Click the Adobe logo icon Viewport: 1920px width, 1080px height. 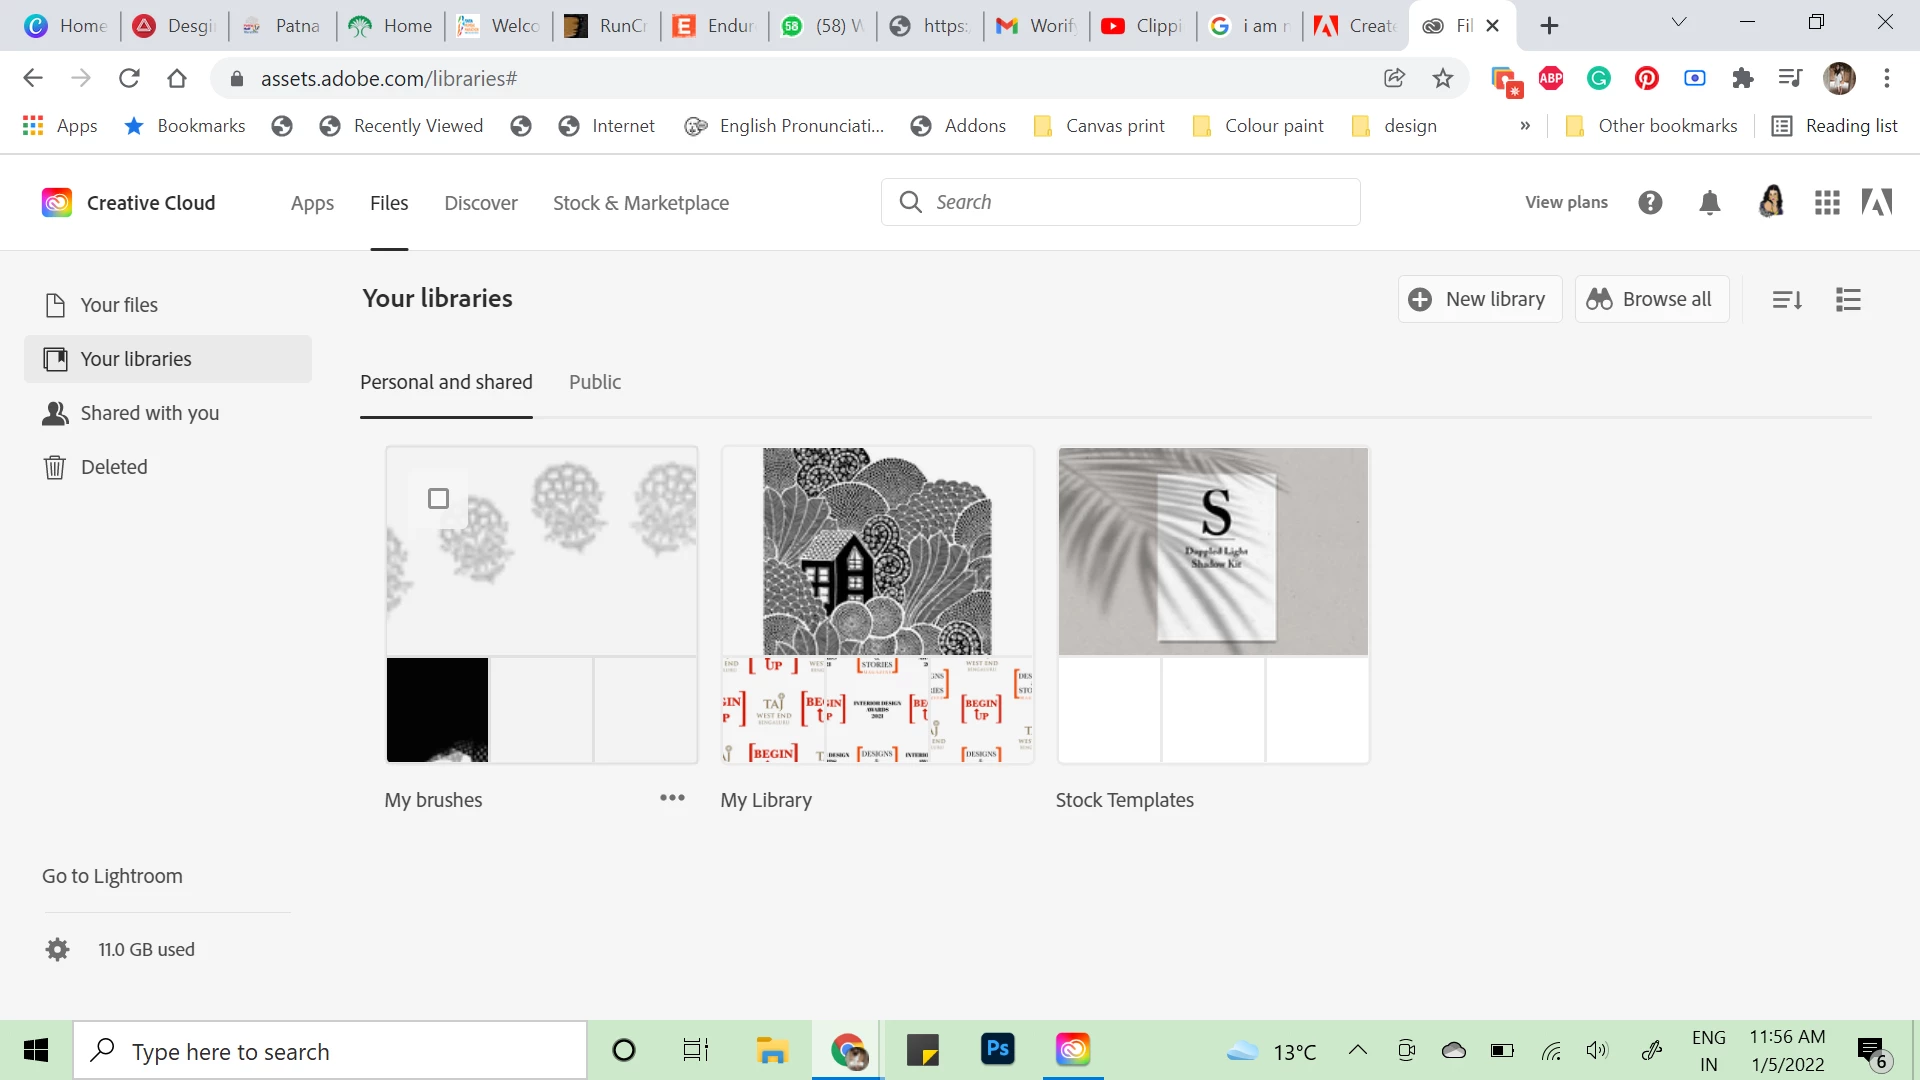(1876, 203)
